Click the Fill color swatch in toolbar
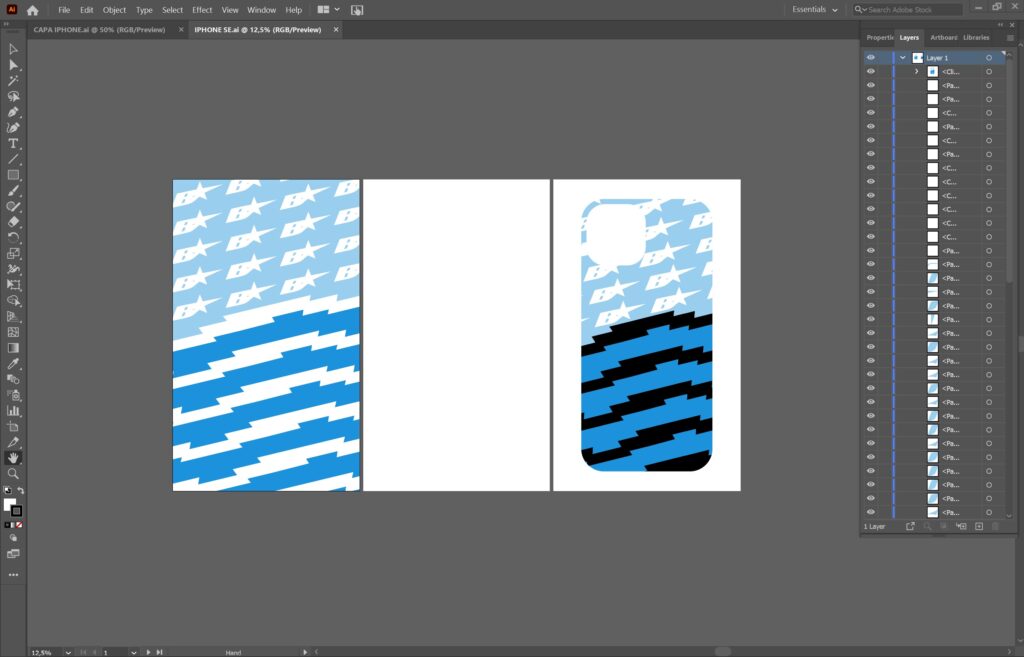1024x657 pixels. 10,505
